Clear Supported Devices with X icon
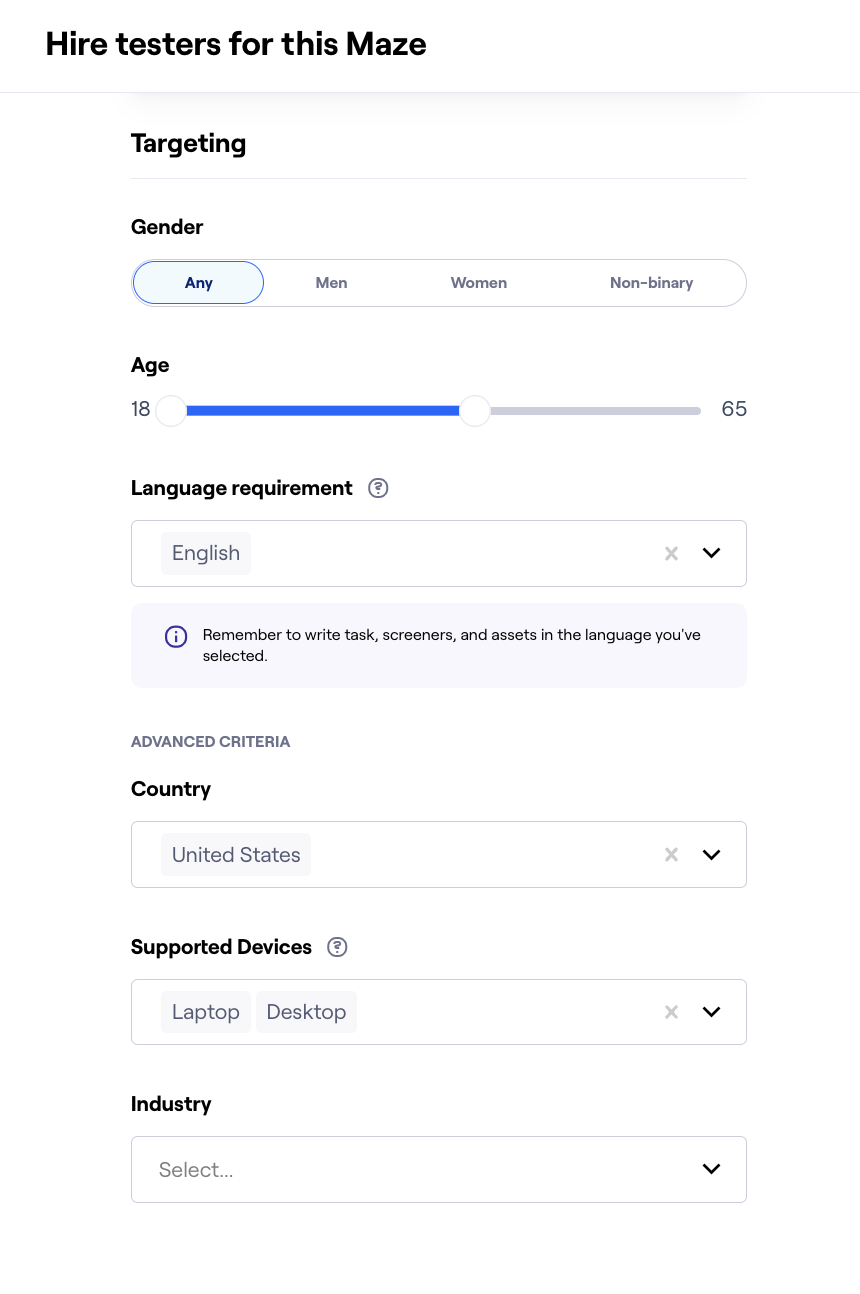This screenshot has width=860, height=1294. point(672,1012)
